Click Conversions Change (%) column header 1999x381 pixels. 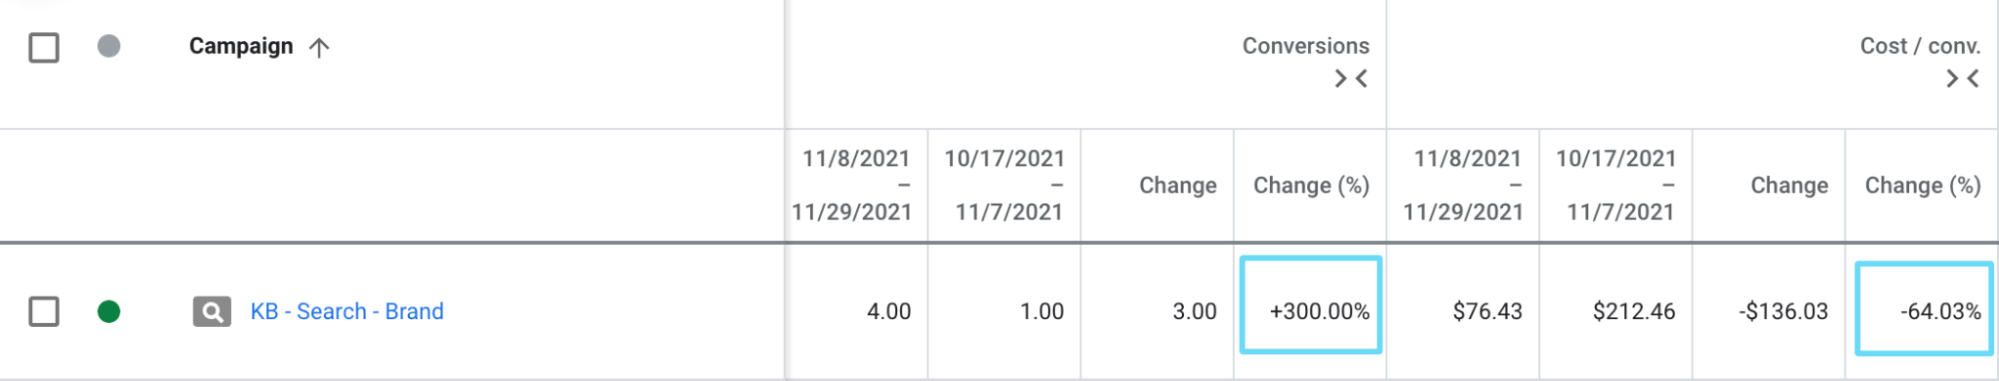pyautogui.click(x=1311, y=186)
